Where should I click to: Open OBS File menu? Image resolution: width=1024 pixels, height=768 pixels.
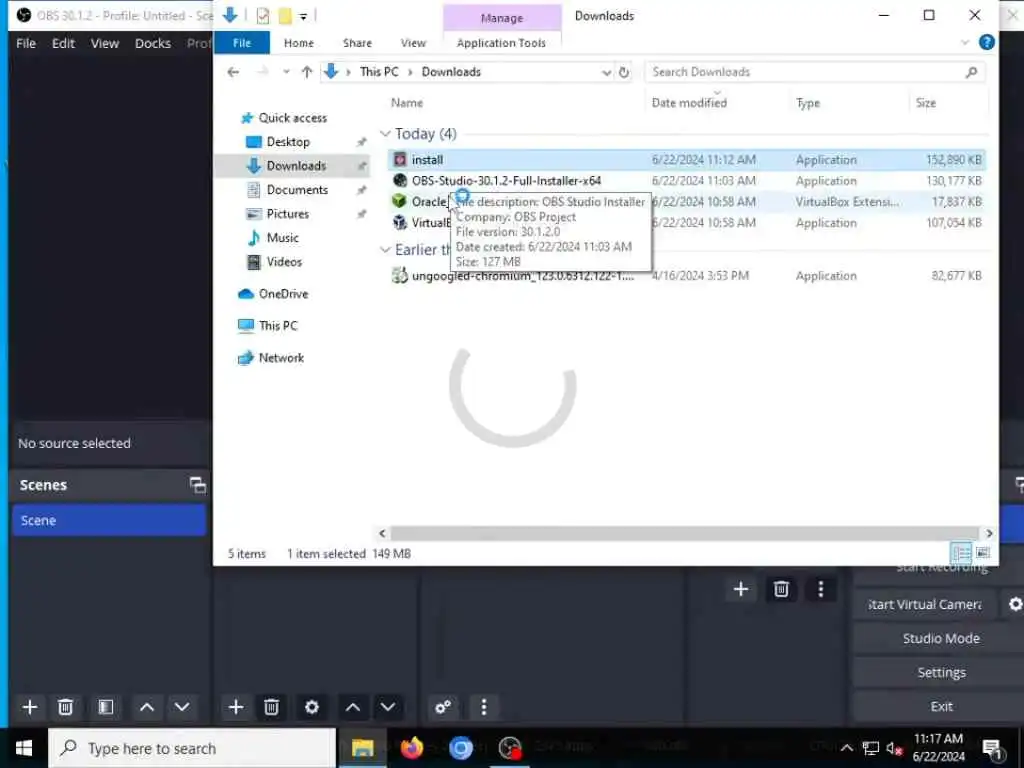tap(26, 43)
